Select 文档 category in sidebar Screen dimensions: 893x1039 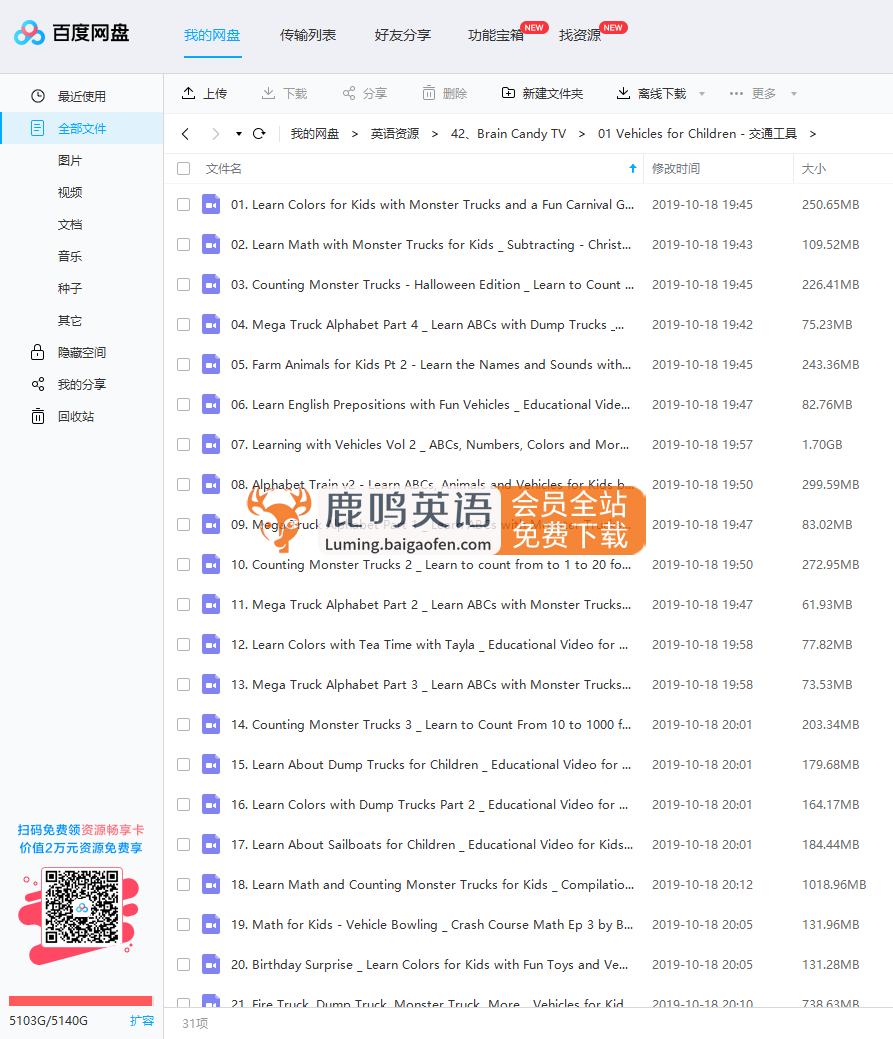pyautogui.click(x=70, y=224)
